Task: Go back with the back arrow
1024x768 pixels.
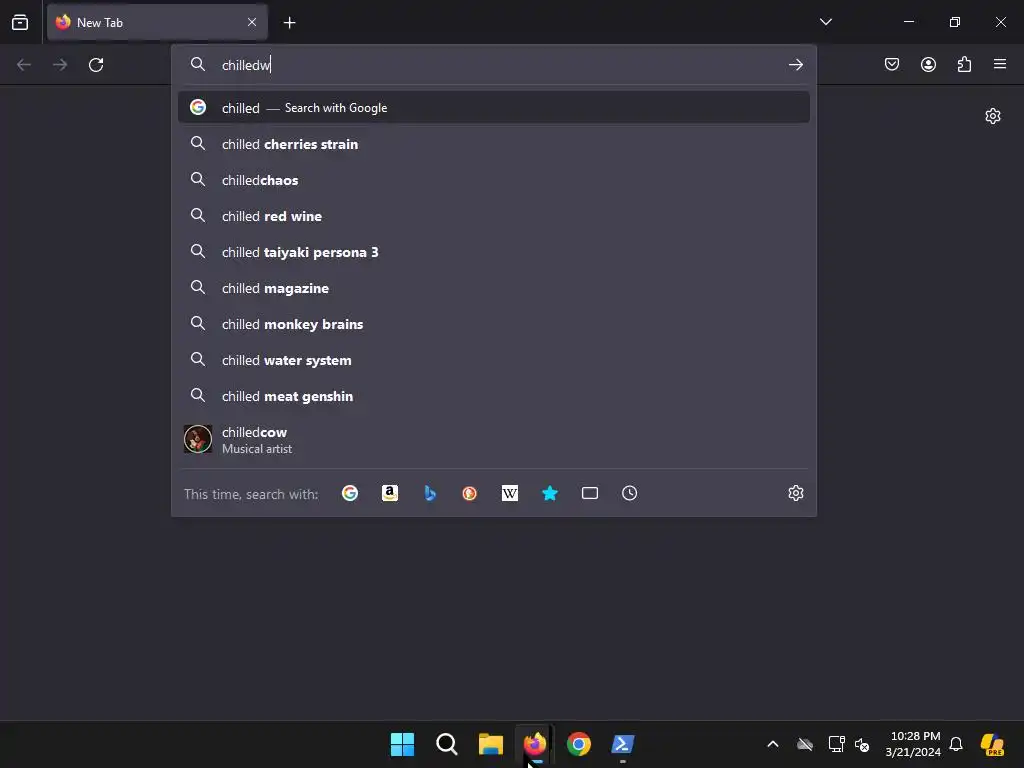Action: pyautogui.click(x=24, y=65)
